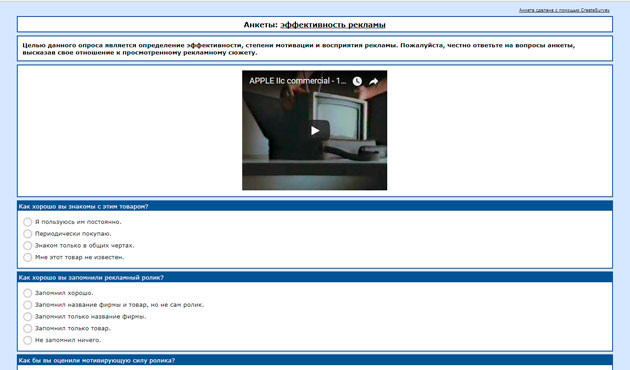Open the 'эффективность рекламы' survey link
The width and height of the screenshot is (630, 370).
[333, 25]
